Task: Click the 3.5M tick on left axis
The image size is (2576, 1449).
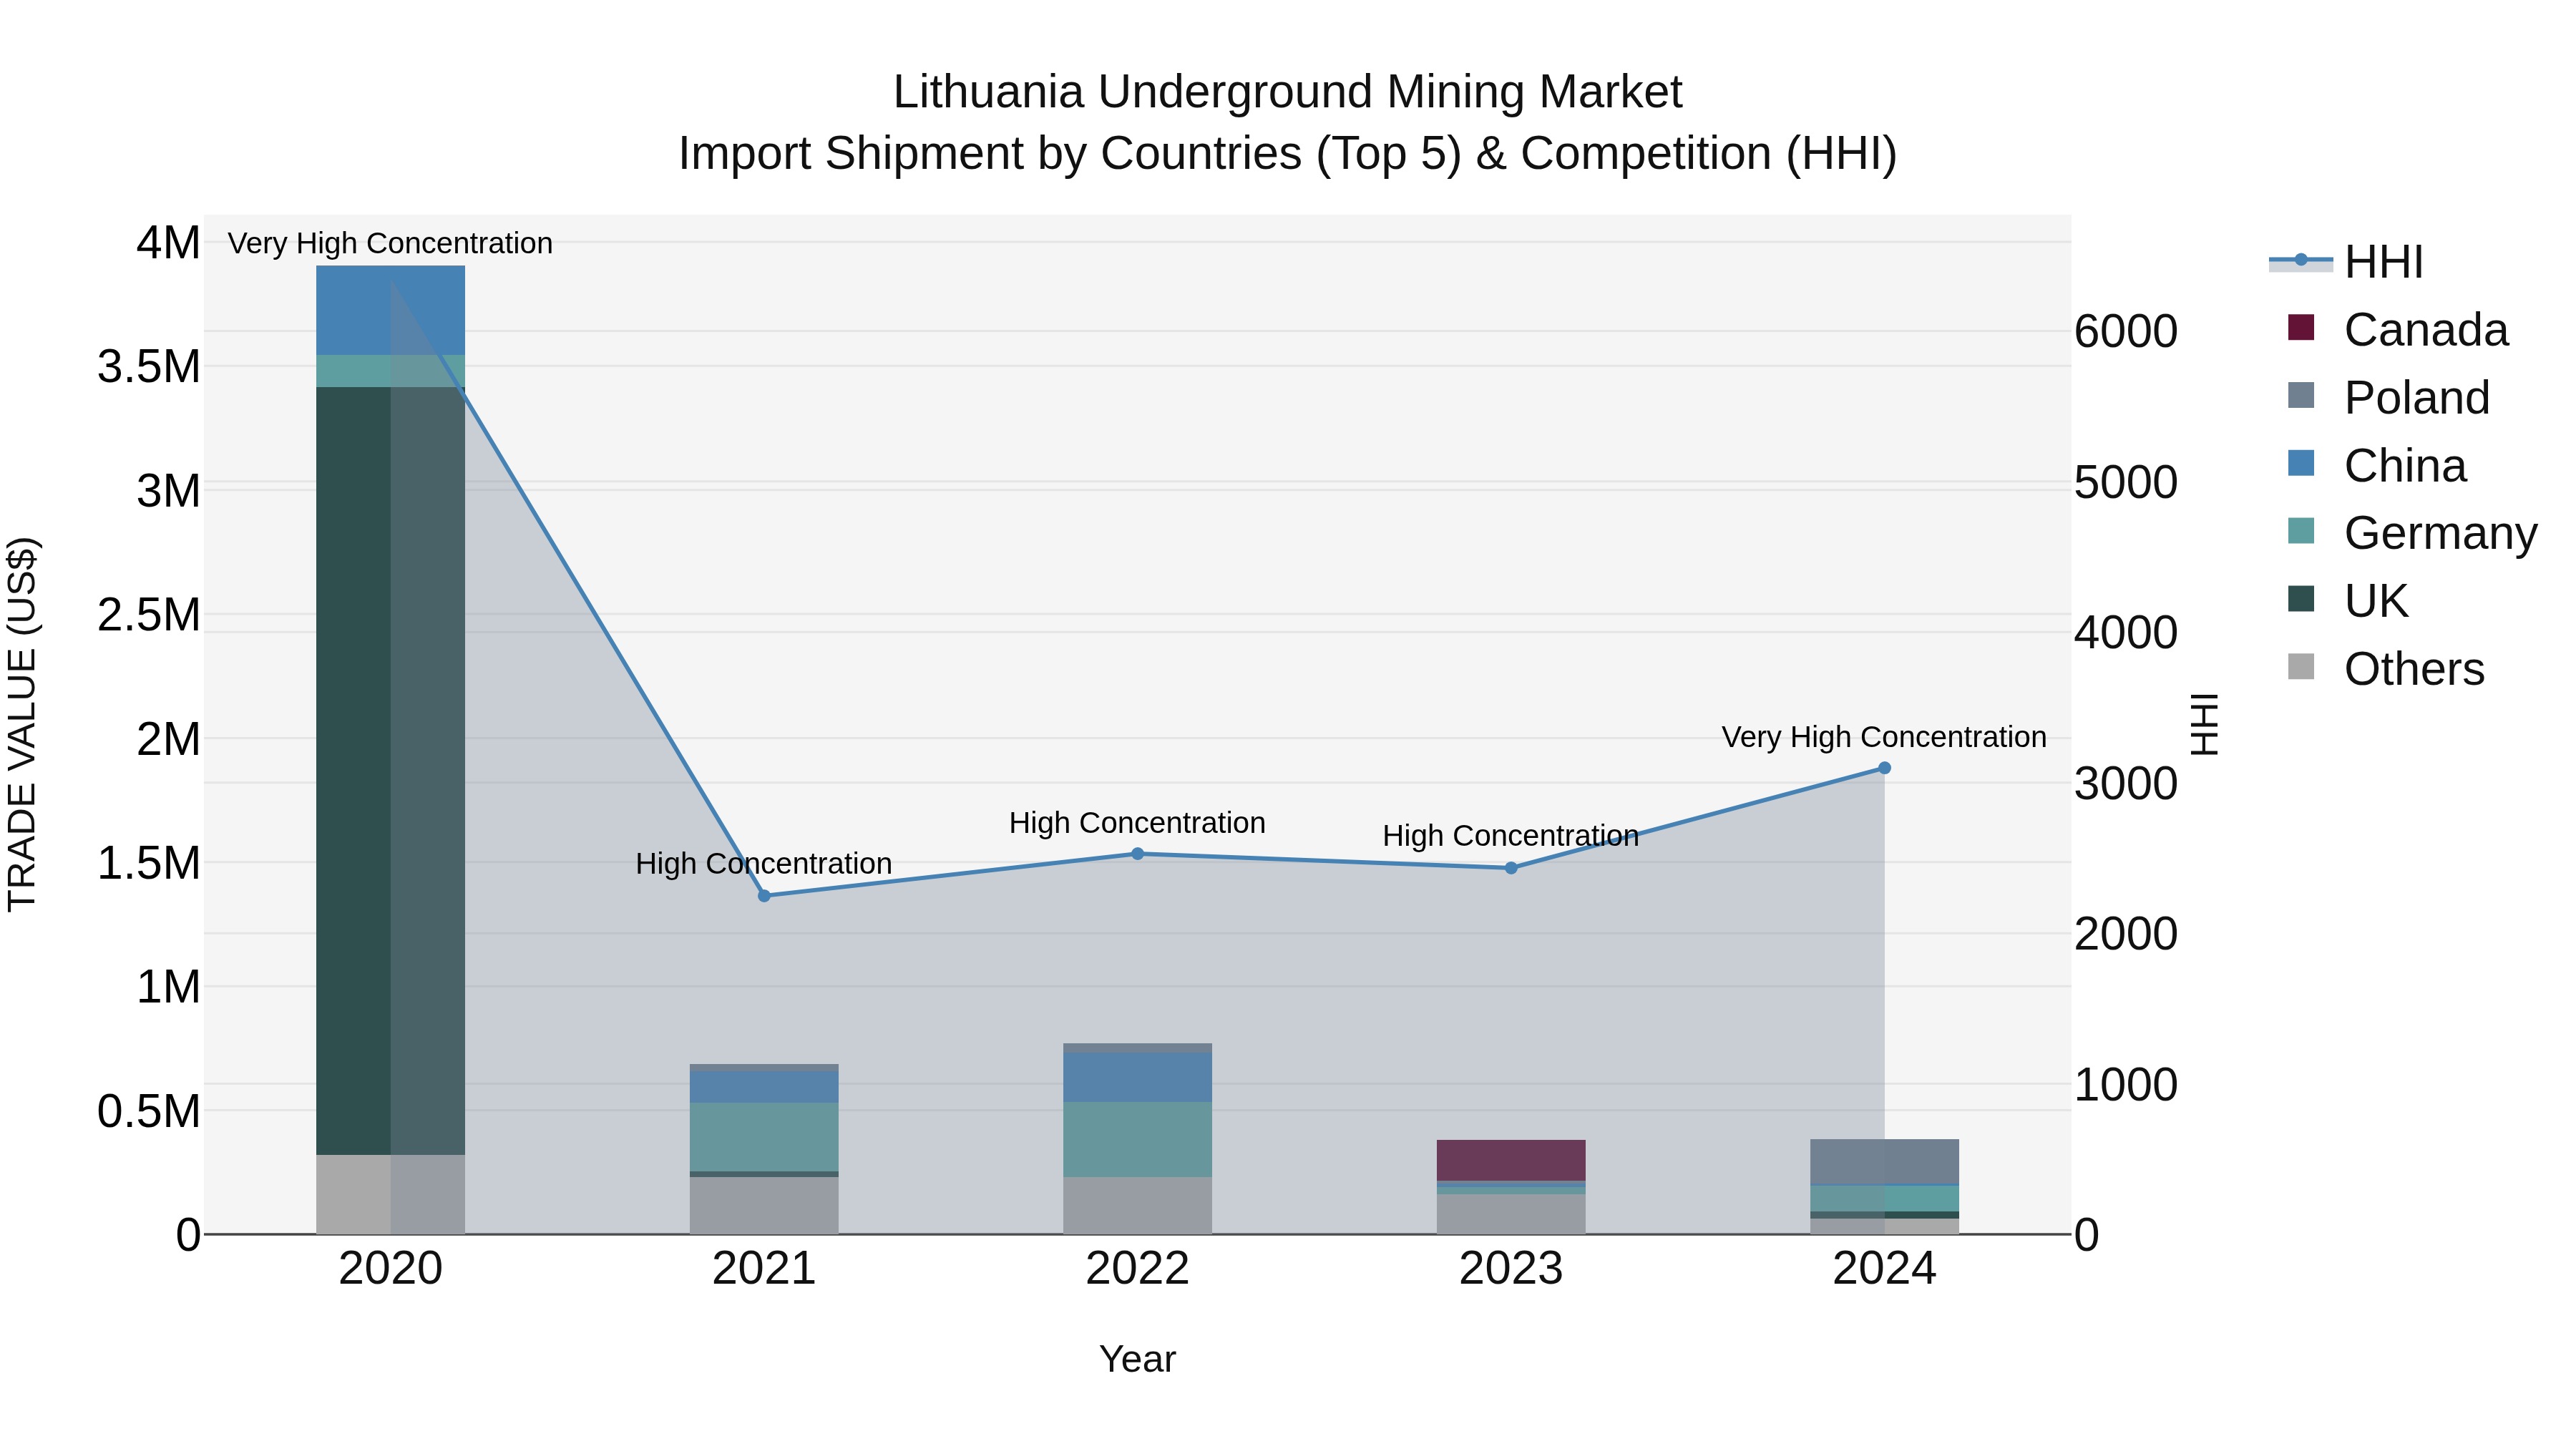Action: tap(149, 367)
